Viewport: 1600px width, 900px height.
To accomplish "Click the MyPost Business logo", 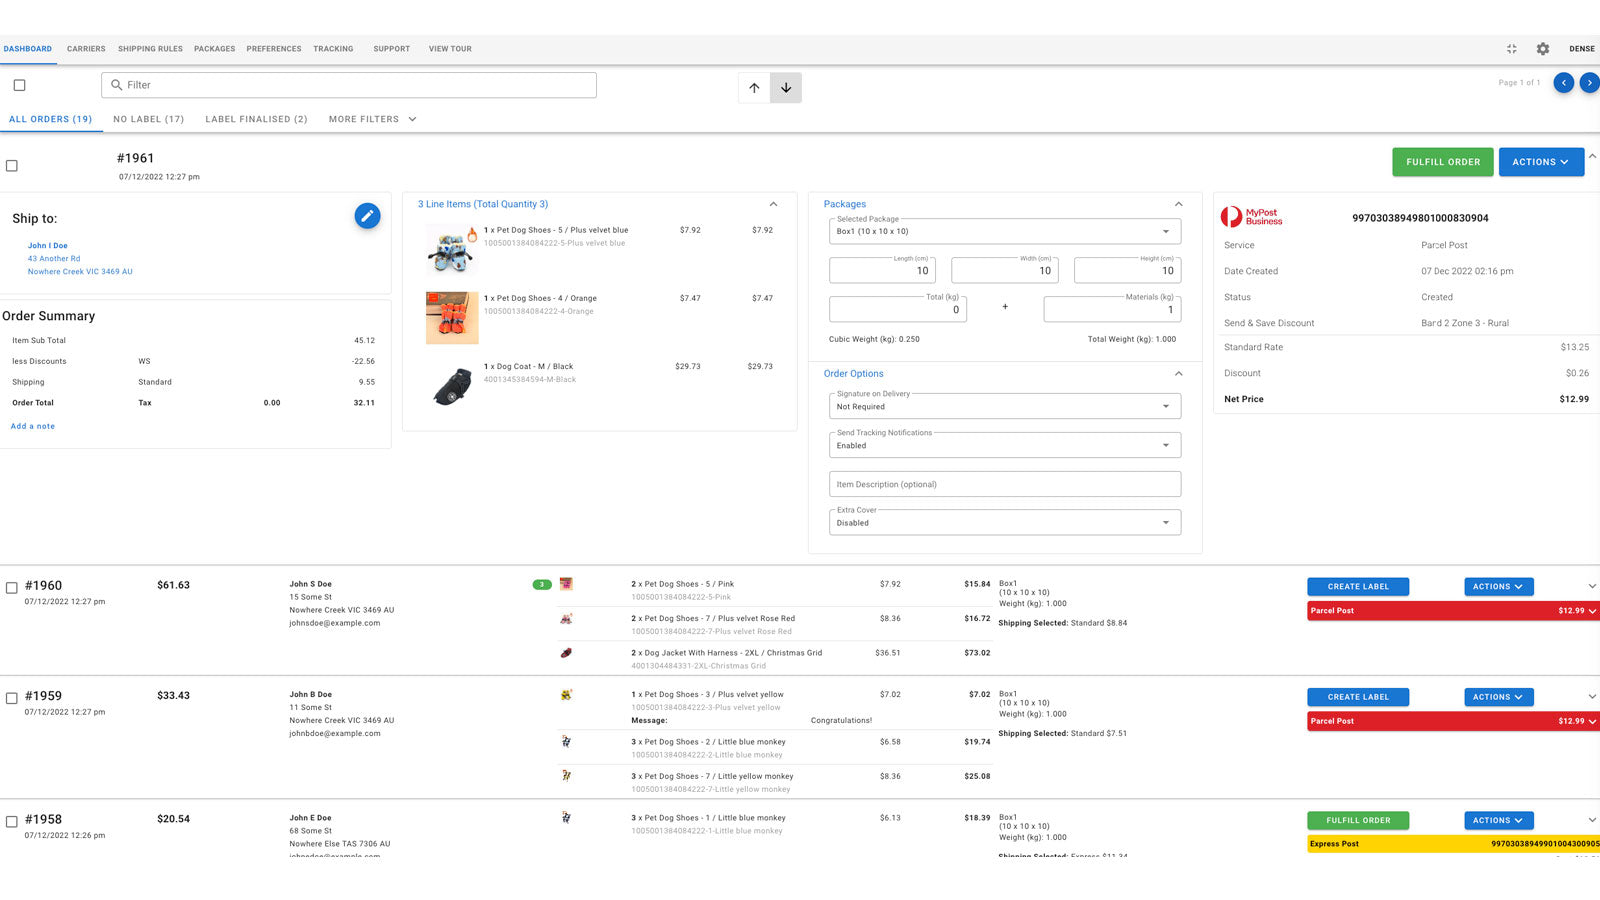I will point(1251,217).
